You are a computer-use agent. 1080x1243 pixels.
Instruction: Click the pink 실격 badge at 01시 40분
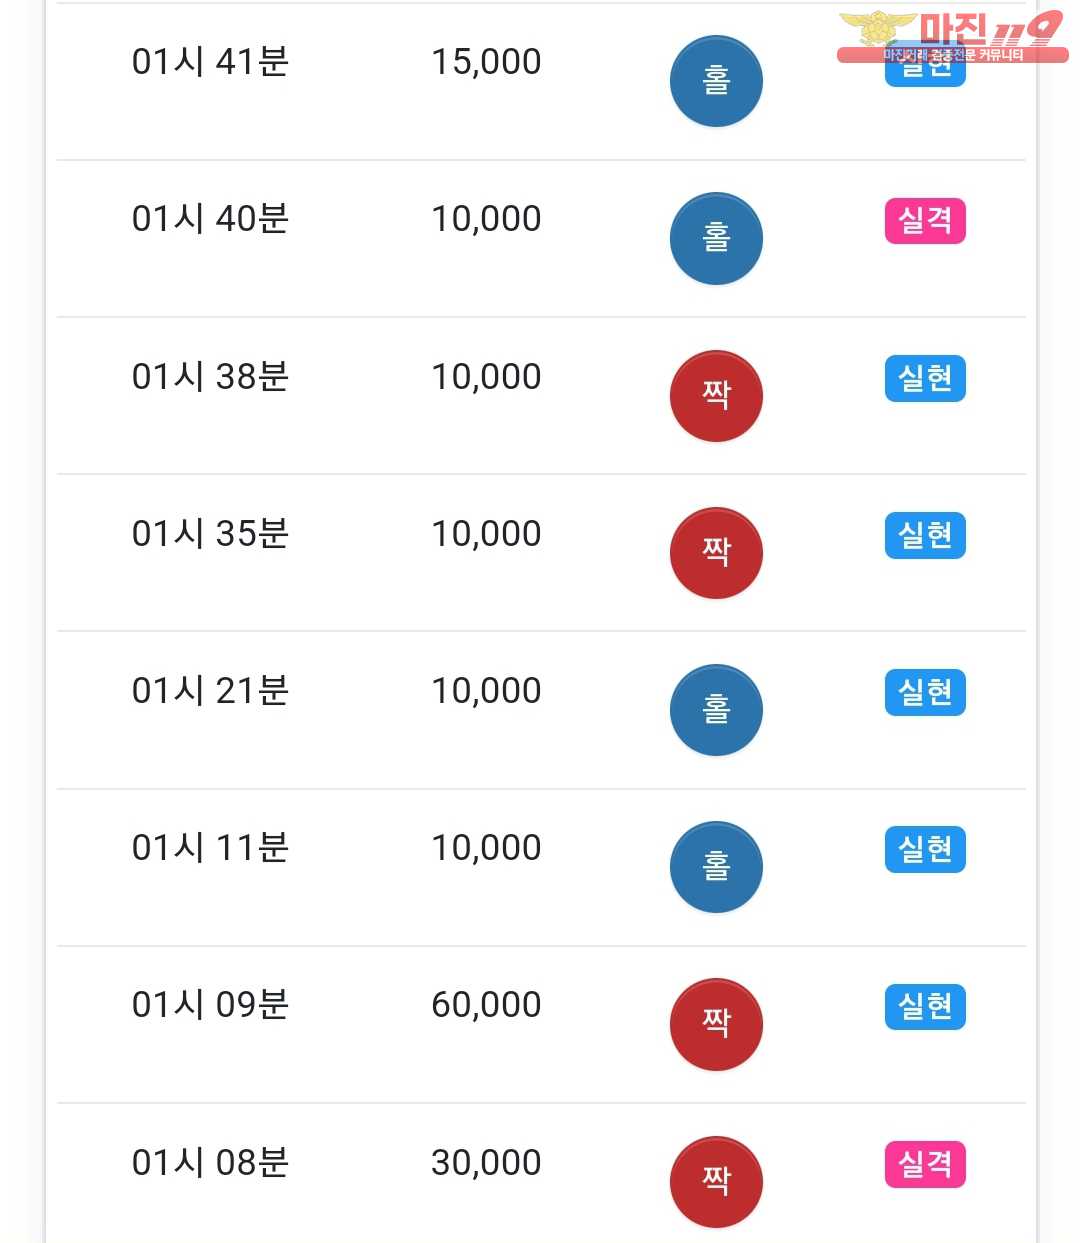(x=925, y=221)
